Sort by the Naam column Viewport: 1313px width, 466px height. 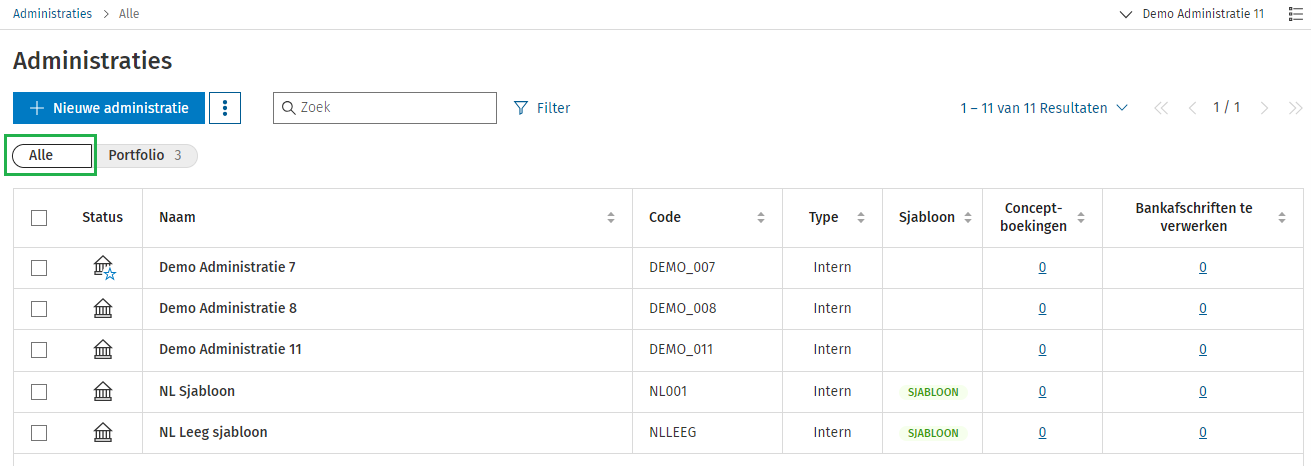[611, 218]
